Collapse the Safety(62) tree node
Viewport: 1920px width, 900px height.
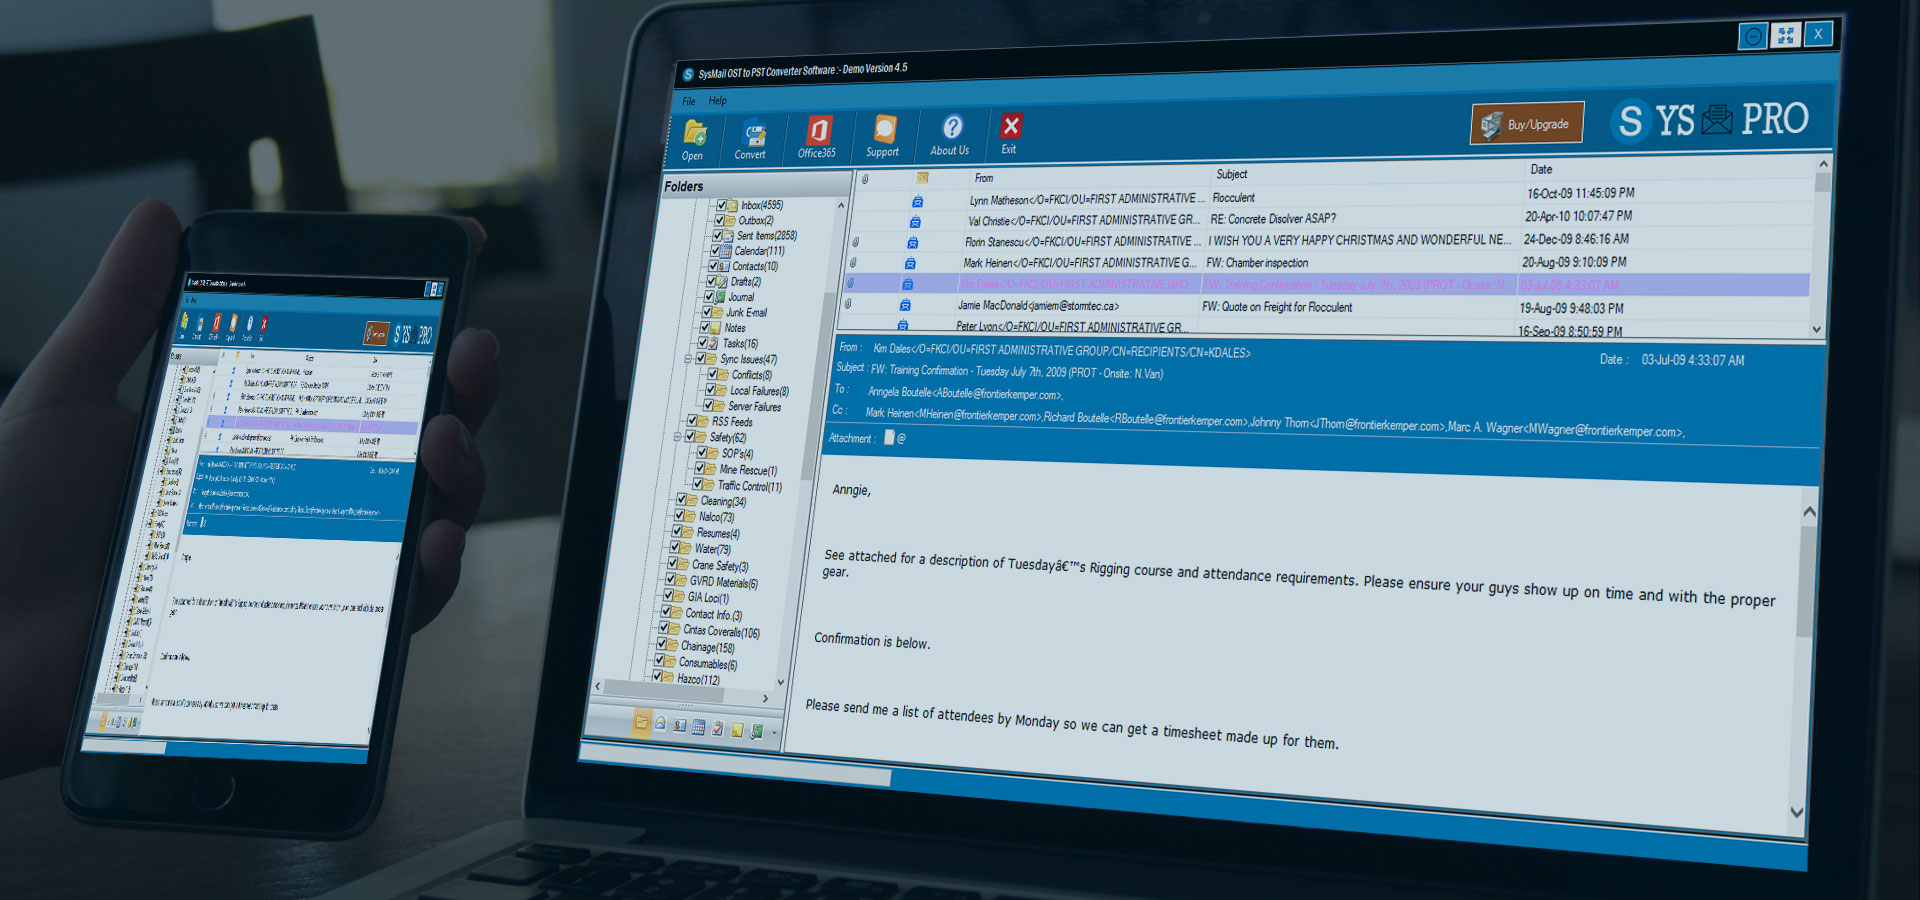coord(678,437)
